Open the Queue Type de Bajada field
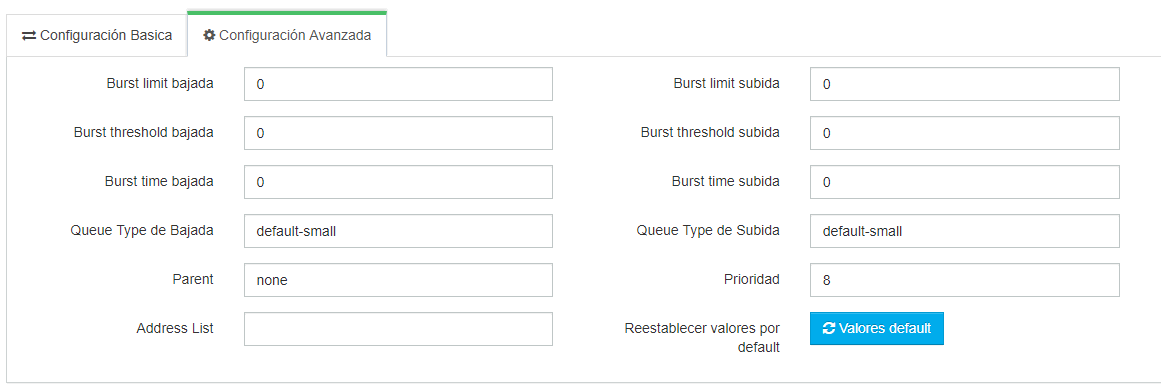This screenshot has width=1161, height=392. click(398, 231)
